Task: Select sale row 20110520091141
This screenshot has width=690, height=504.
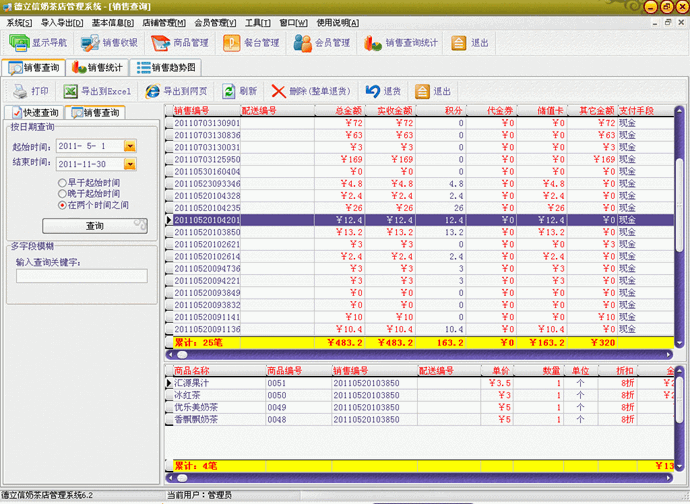Action: 419,317
